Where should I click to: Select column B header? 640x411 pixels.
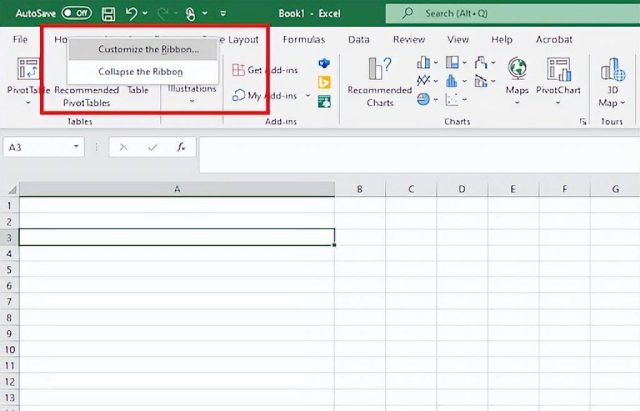pos(360,189)
